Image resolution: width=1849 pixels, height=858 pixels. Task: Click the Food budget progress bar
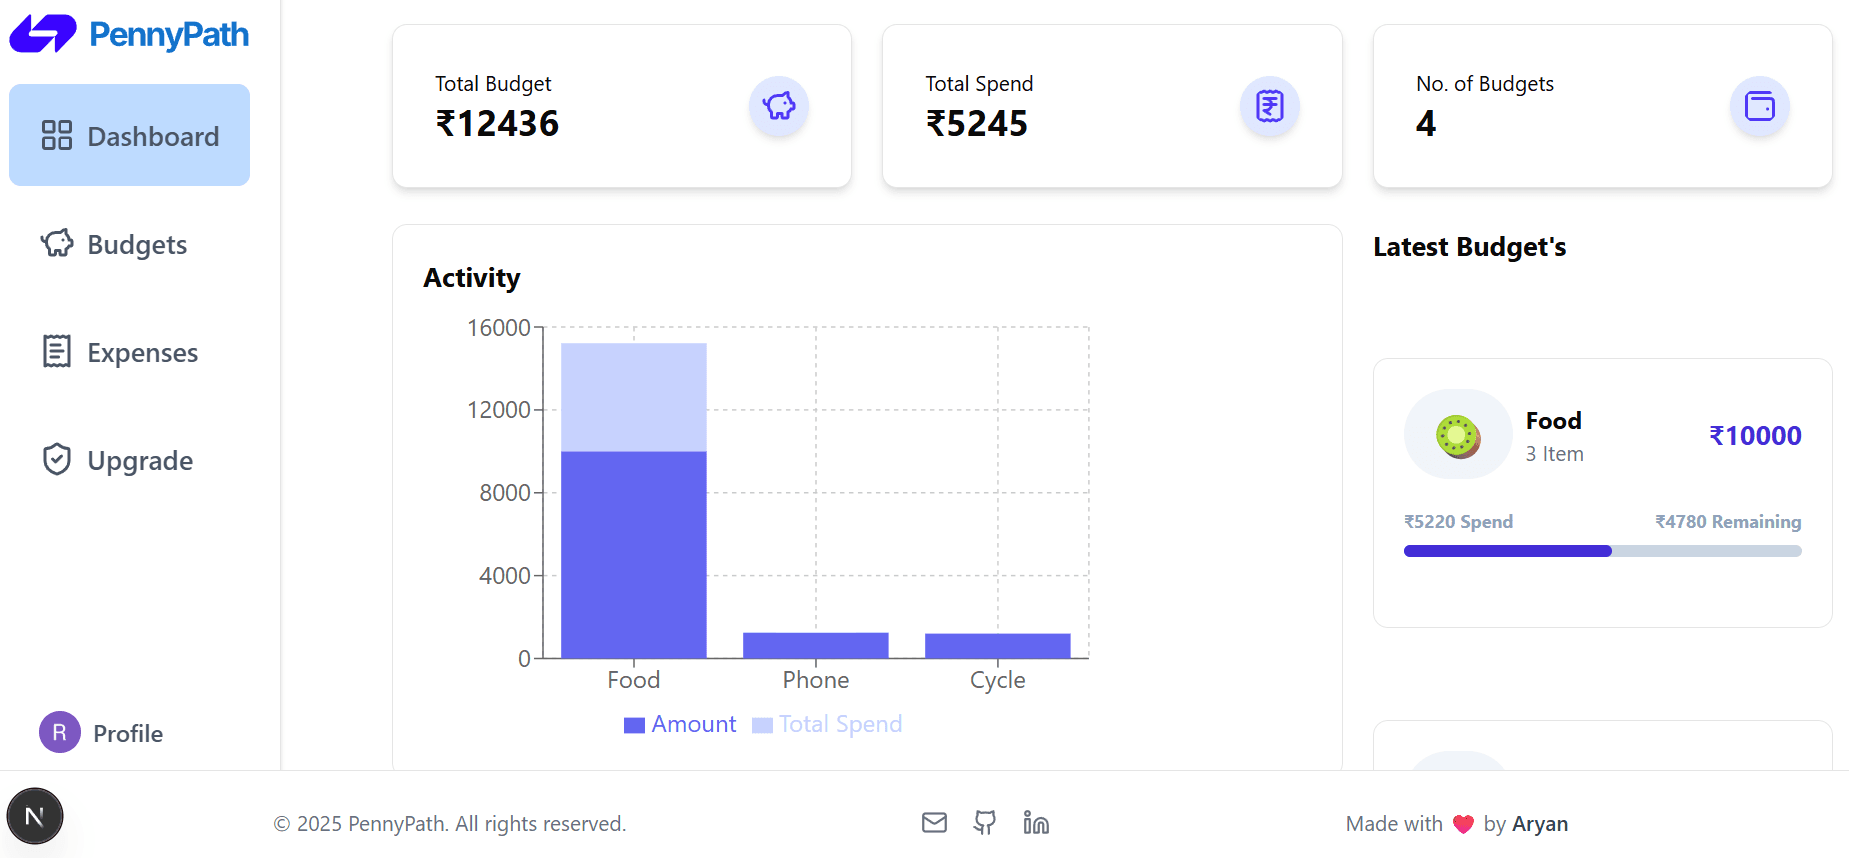coord(1602,551)
